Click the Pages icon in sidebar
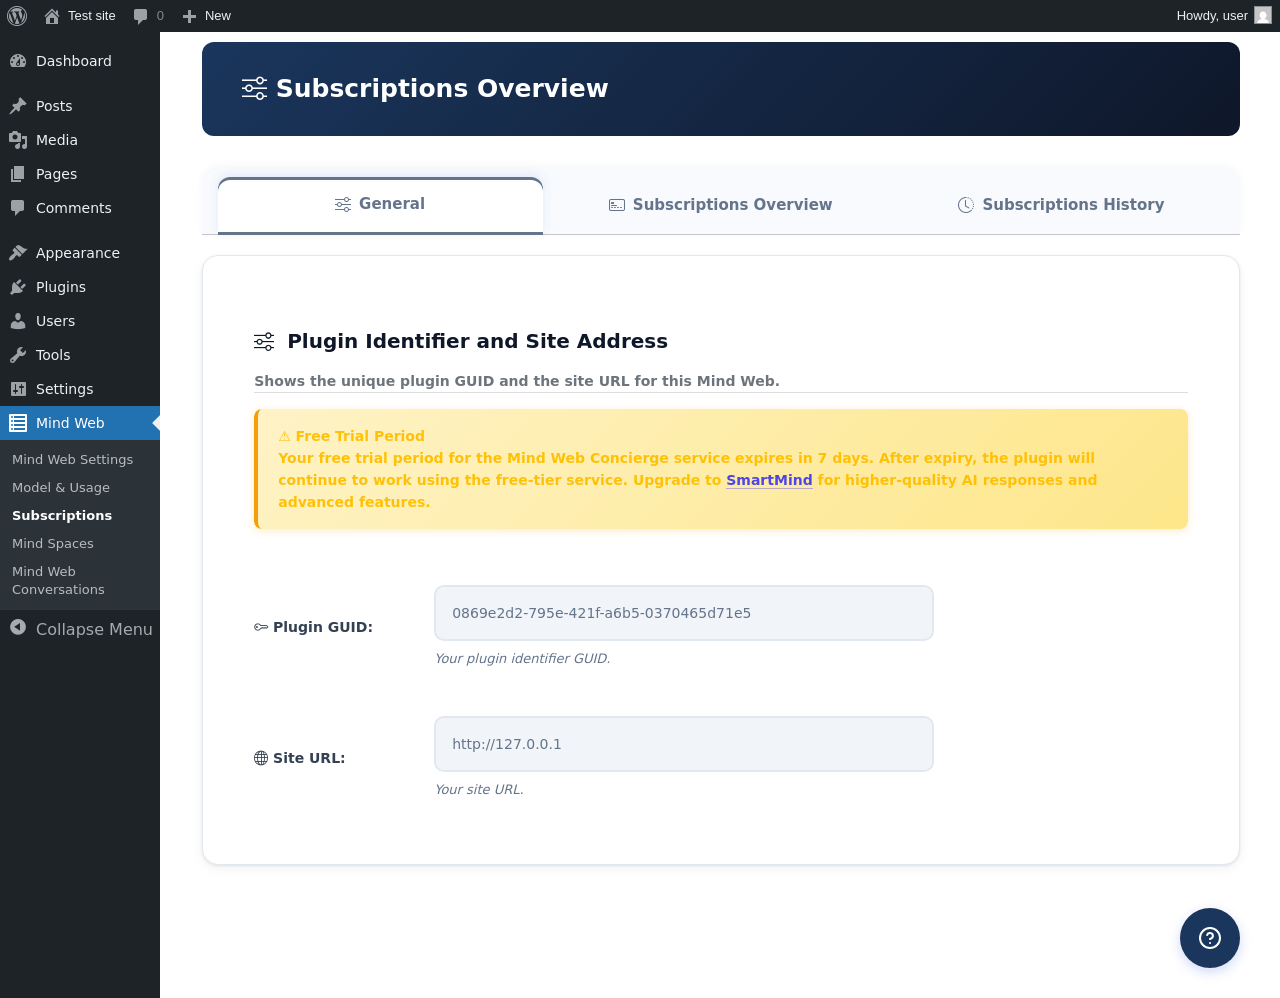Screen dimensions: 1280x998 (x=18, y=174)
